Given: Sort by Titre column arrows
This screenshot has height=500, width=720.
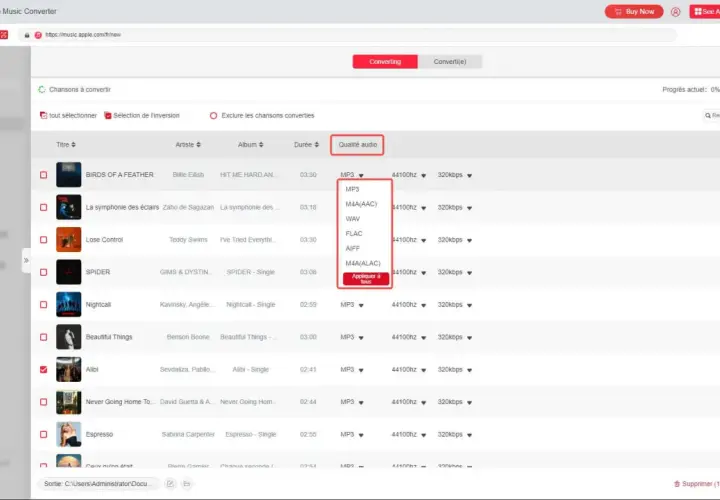Looking at the screenshot, I should click(73, 145).
